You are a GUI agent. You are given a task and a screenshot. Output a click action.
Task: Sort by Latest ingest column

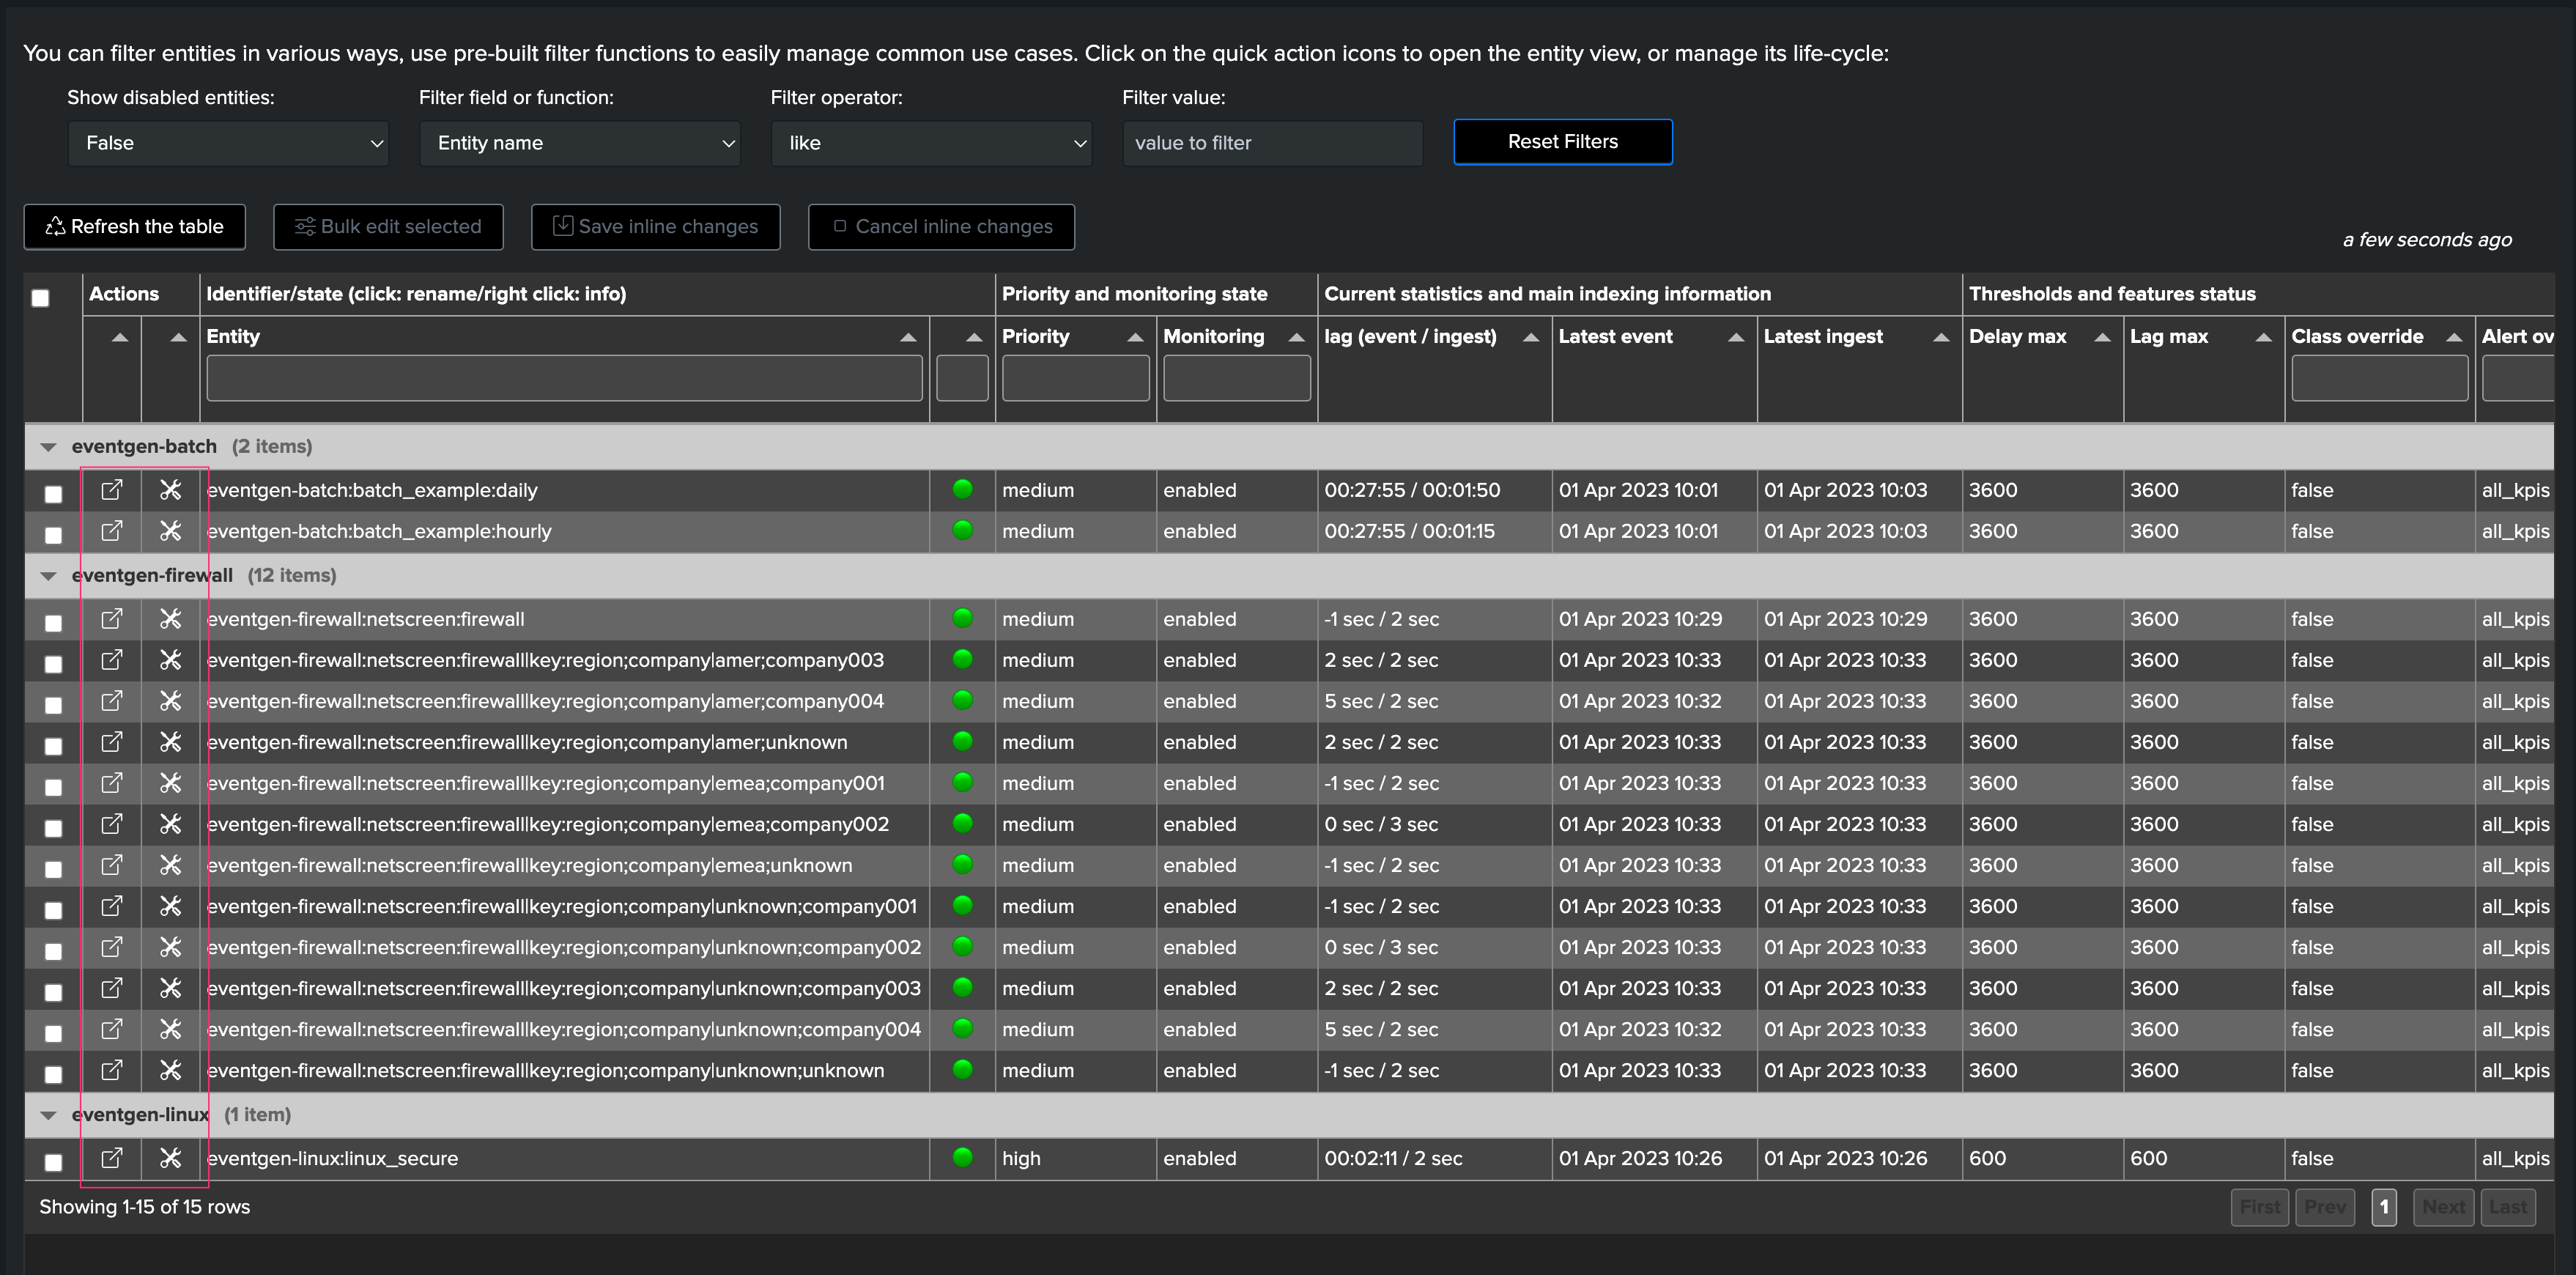(x=1941, y=337)
